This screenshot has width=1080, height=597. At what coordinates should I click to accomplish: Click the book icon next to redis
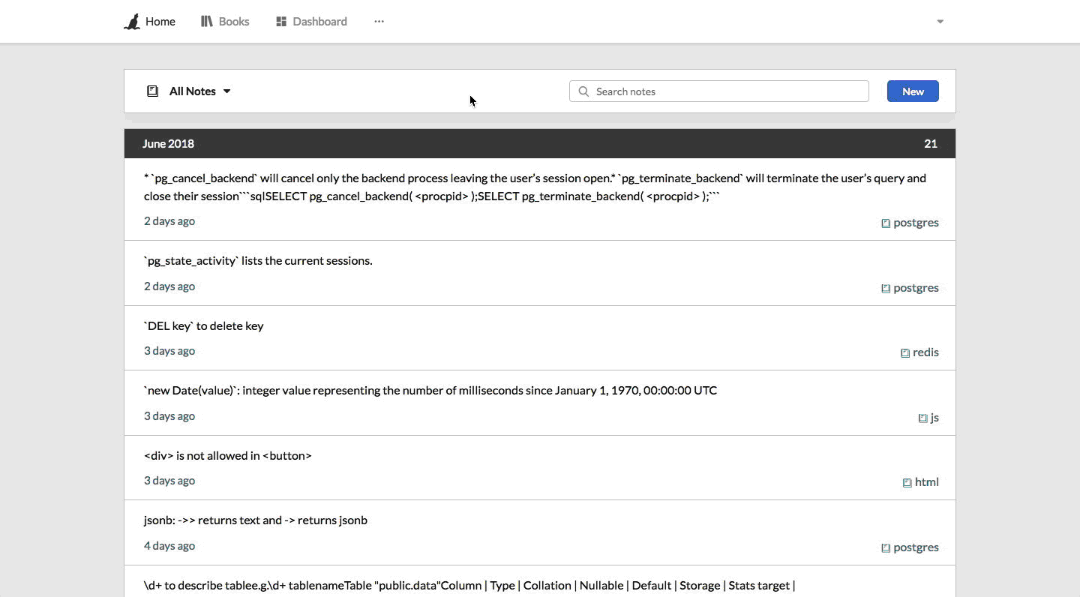[x=905, y=353]
